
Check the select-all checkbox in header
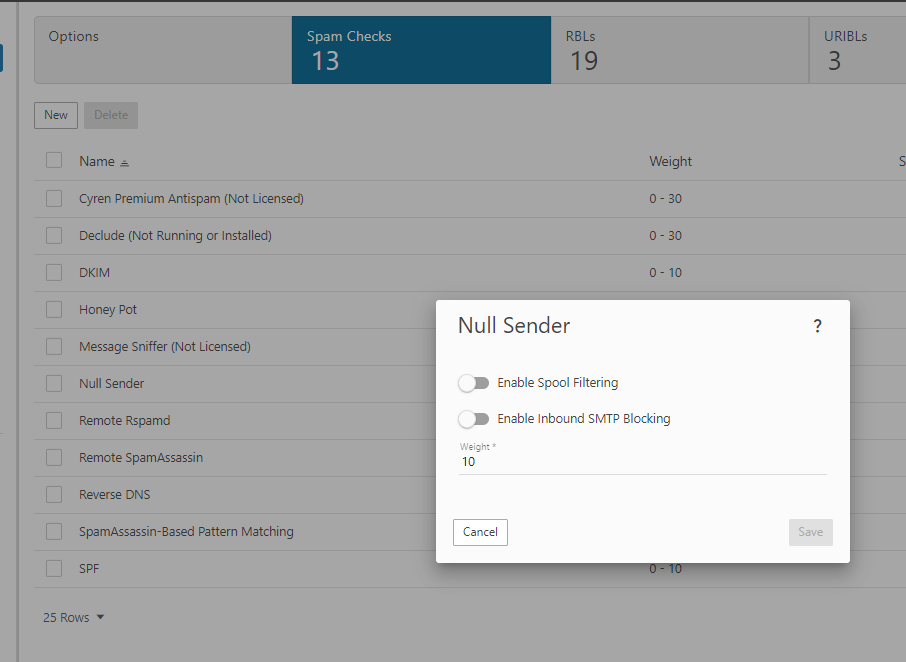point(54,160)
